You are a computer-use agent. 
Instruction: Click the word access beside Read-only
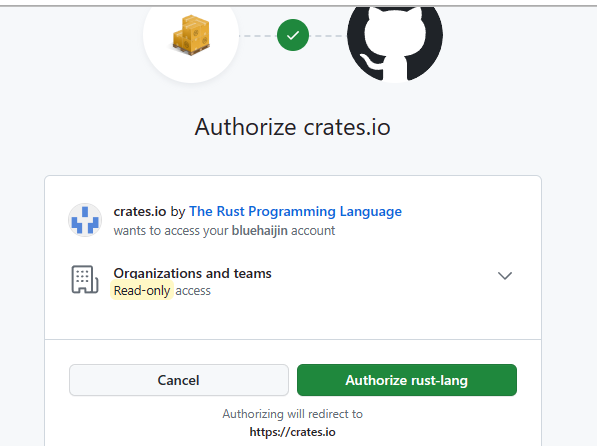193,291
